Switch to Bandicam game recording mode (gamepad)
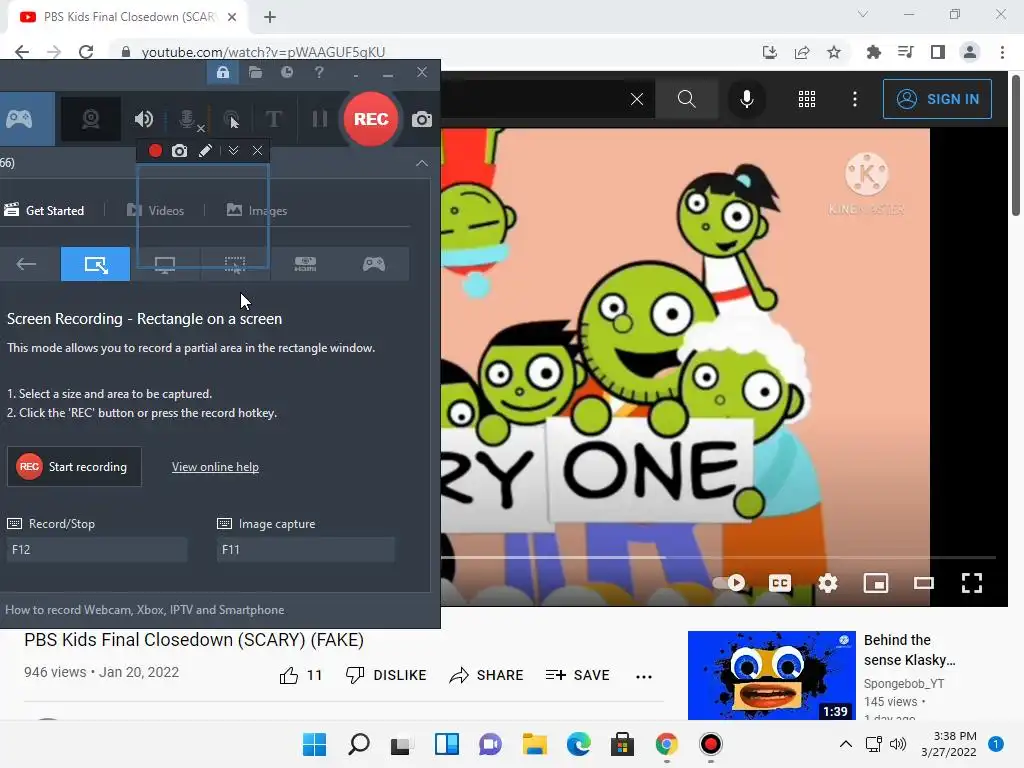The height and width of the screenshot is (768, 1024). [20, 119]
